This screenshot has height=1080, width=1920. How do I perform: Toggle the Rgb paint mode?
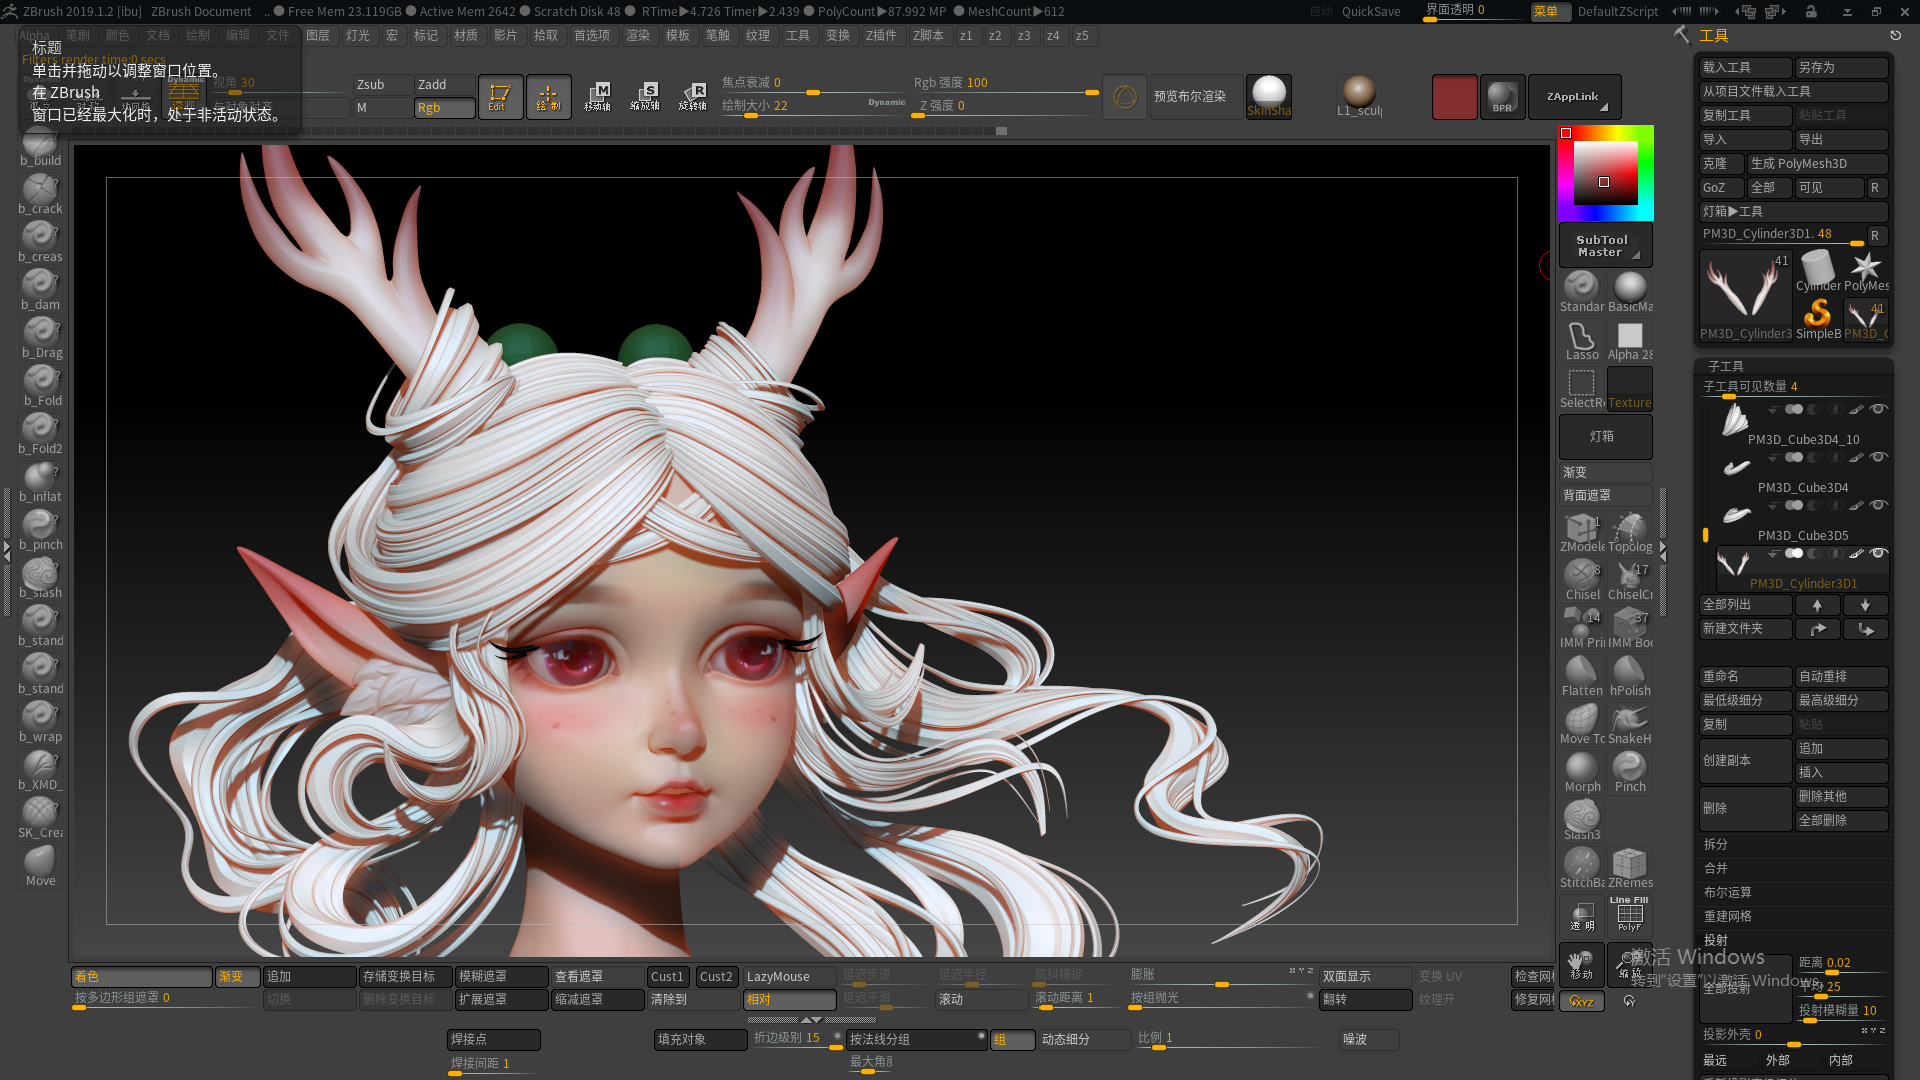coord(444,108)
